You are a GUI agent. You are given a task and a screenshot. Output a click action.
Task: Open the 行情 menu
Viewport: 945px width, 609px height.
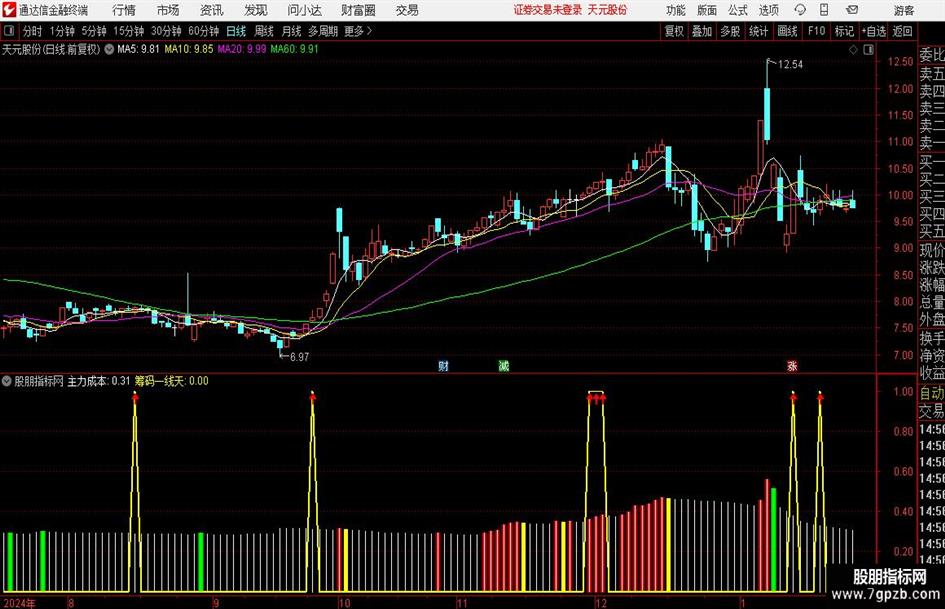pyautogui.click(x=124, y=10)
